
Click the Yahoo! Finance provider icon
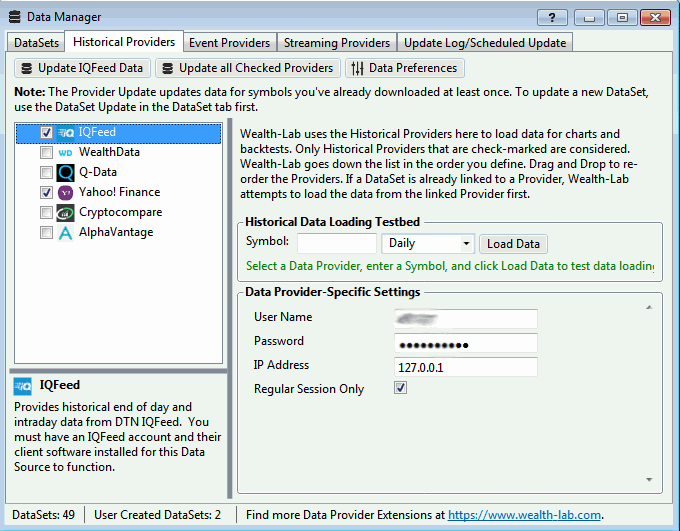tap(66, 192)
